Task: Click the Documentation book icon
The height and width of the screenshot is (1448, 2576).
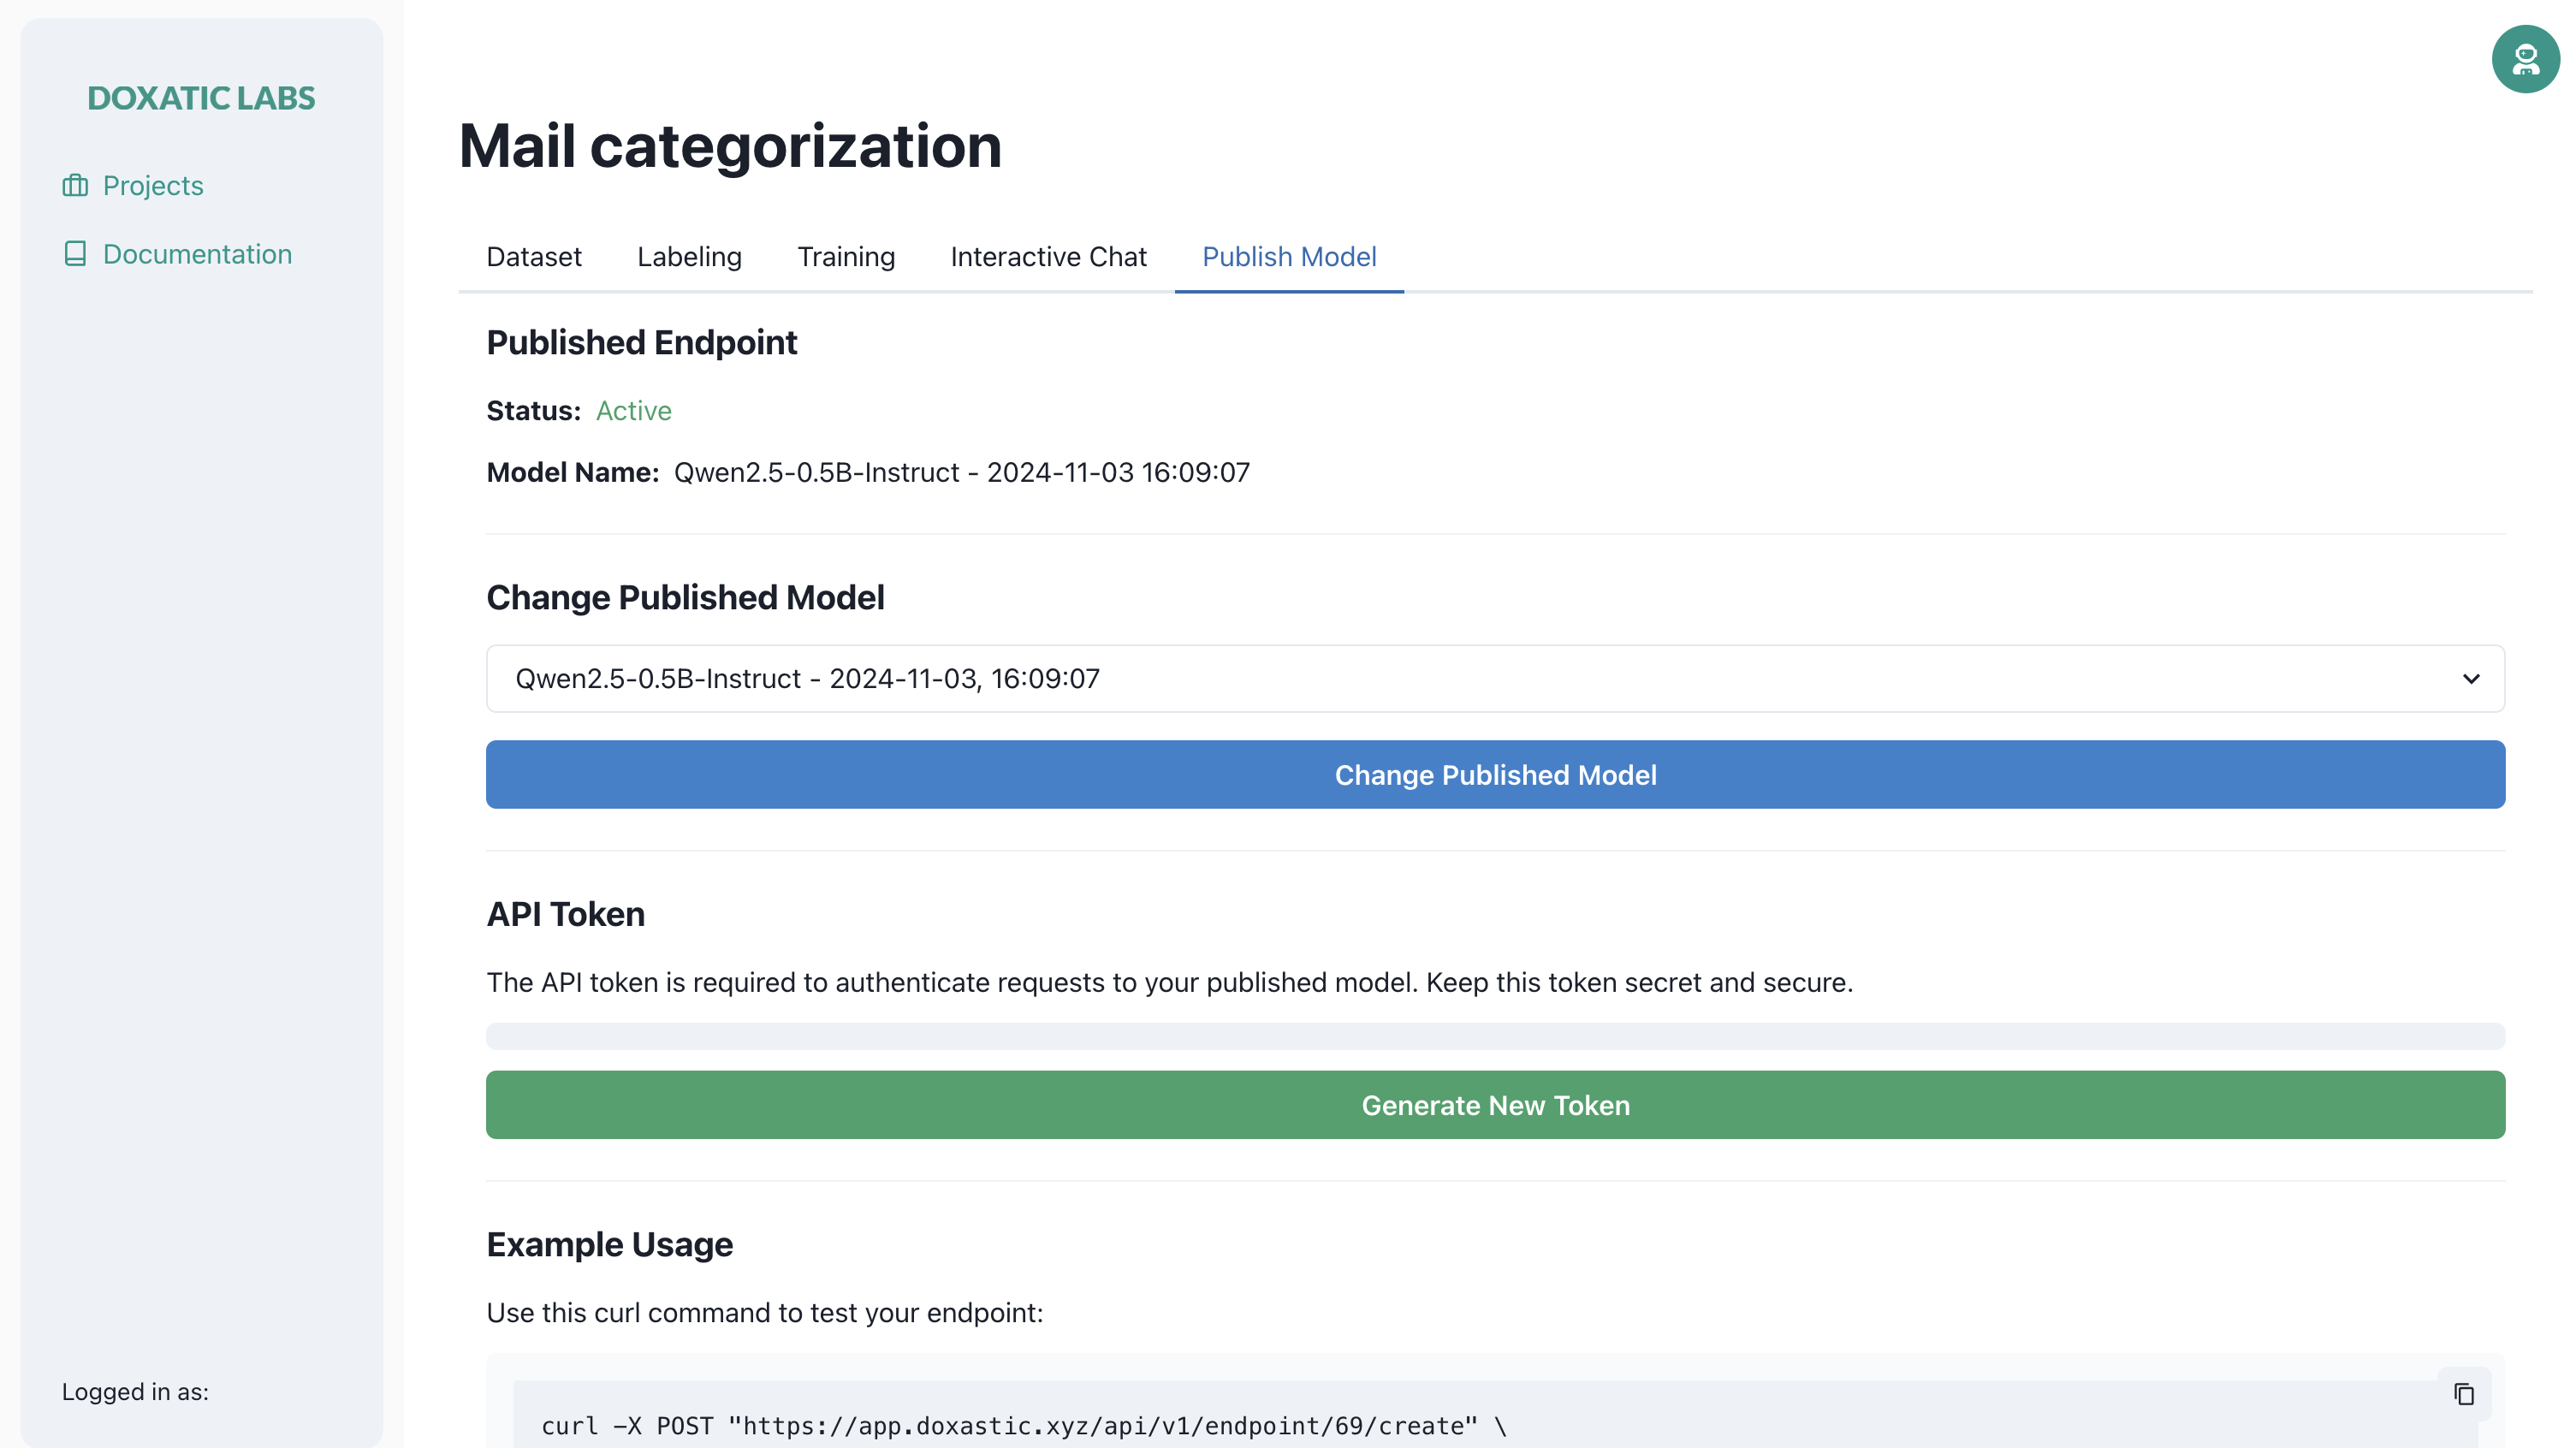Action: (75, 254)
